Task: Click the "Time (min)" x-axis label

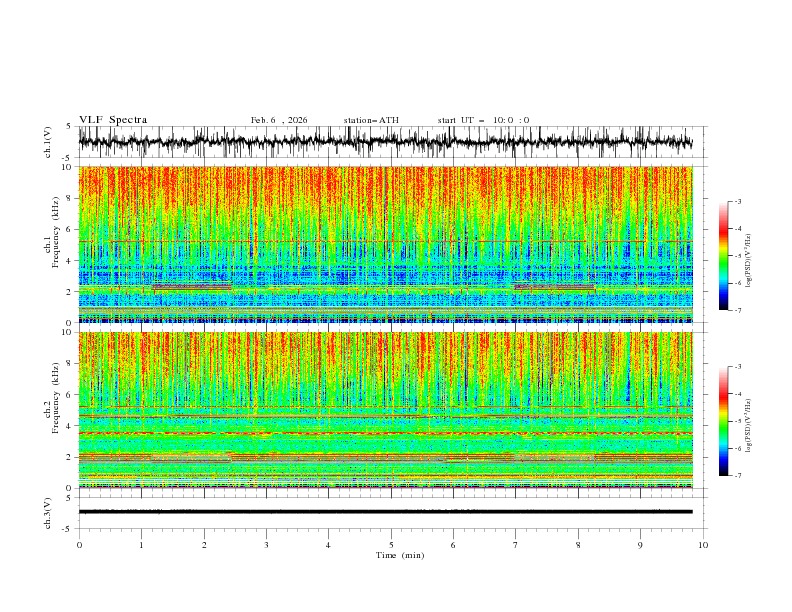Action: point(400,555)
